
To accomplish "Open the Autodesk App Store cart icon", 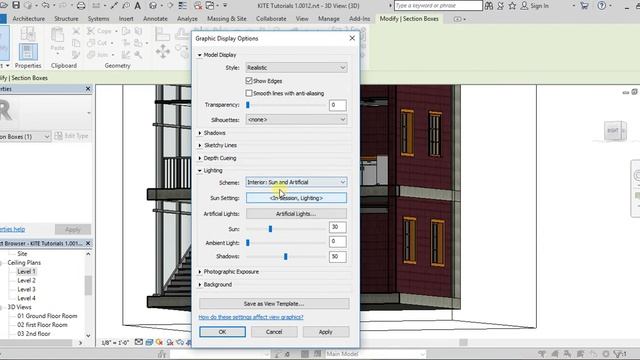I will pyautogui.click(x=584, y=6).
